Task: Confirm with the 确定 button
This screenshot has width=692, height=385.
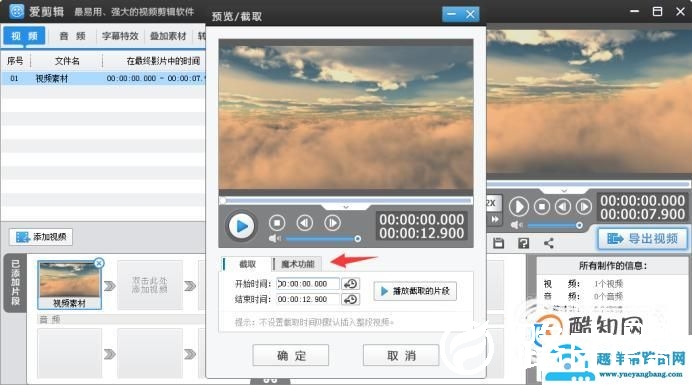Action: click(x=291, y=355)
